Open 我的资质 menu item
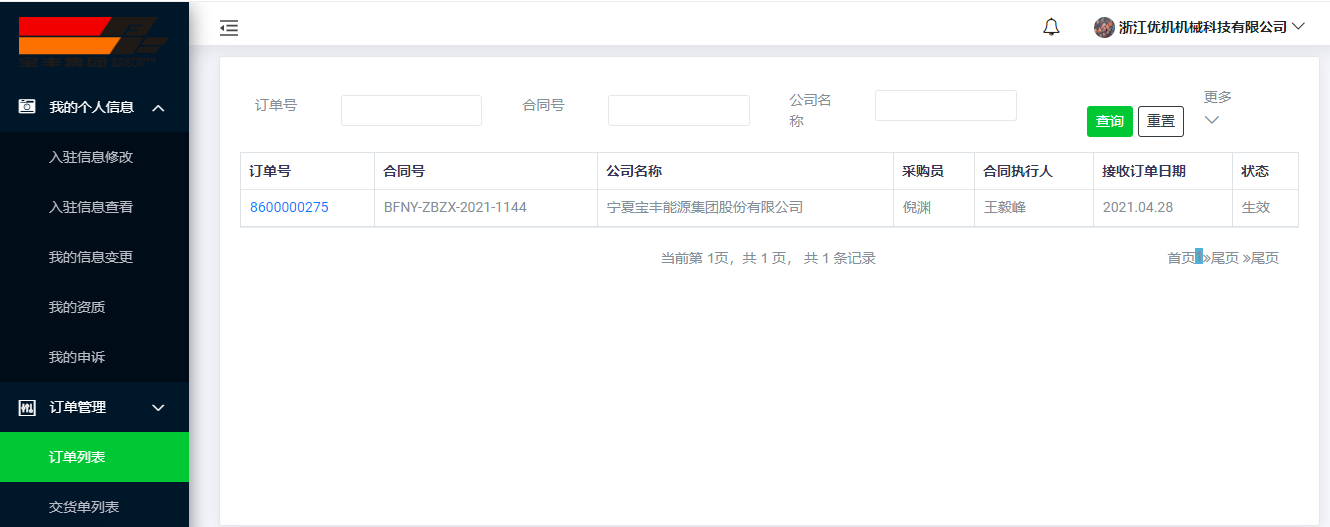 [77, 307]
